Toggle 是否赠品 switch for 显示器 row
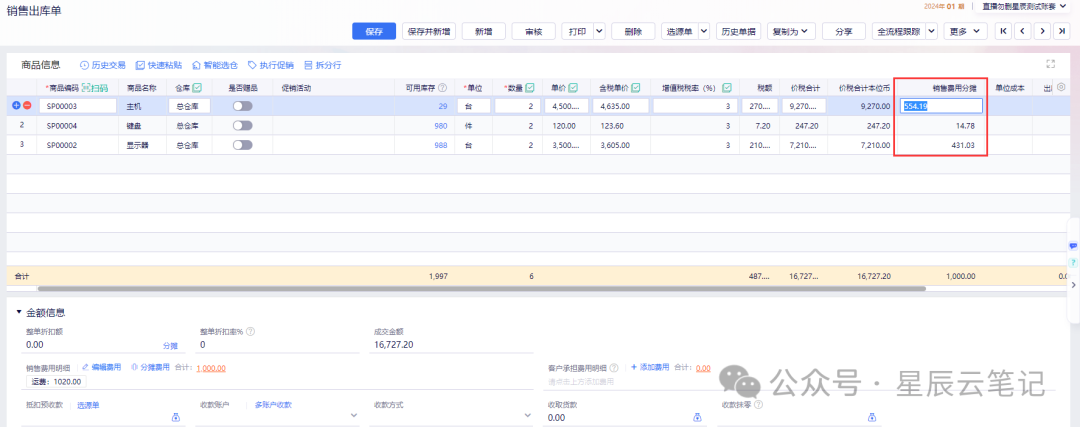This screenshot has width=1080, height=427. (242, 145)
